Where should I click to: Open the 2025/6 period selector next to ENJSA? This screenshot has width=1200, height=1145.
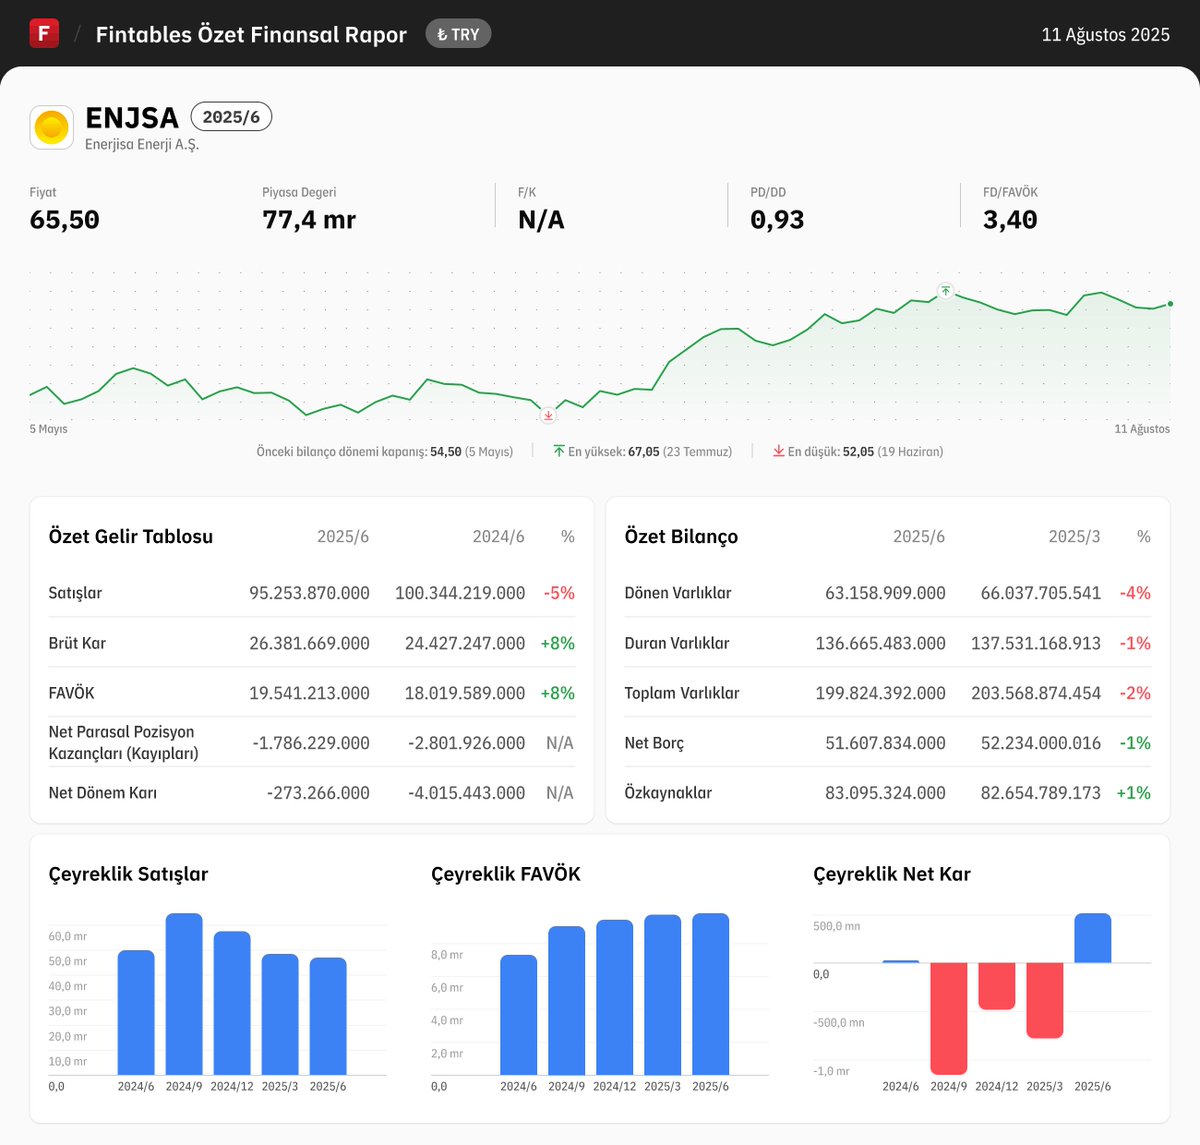pos(231,116)
